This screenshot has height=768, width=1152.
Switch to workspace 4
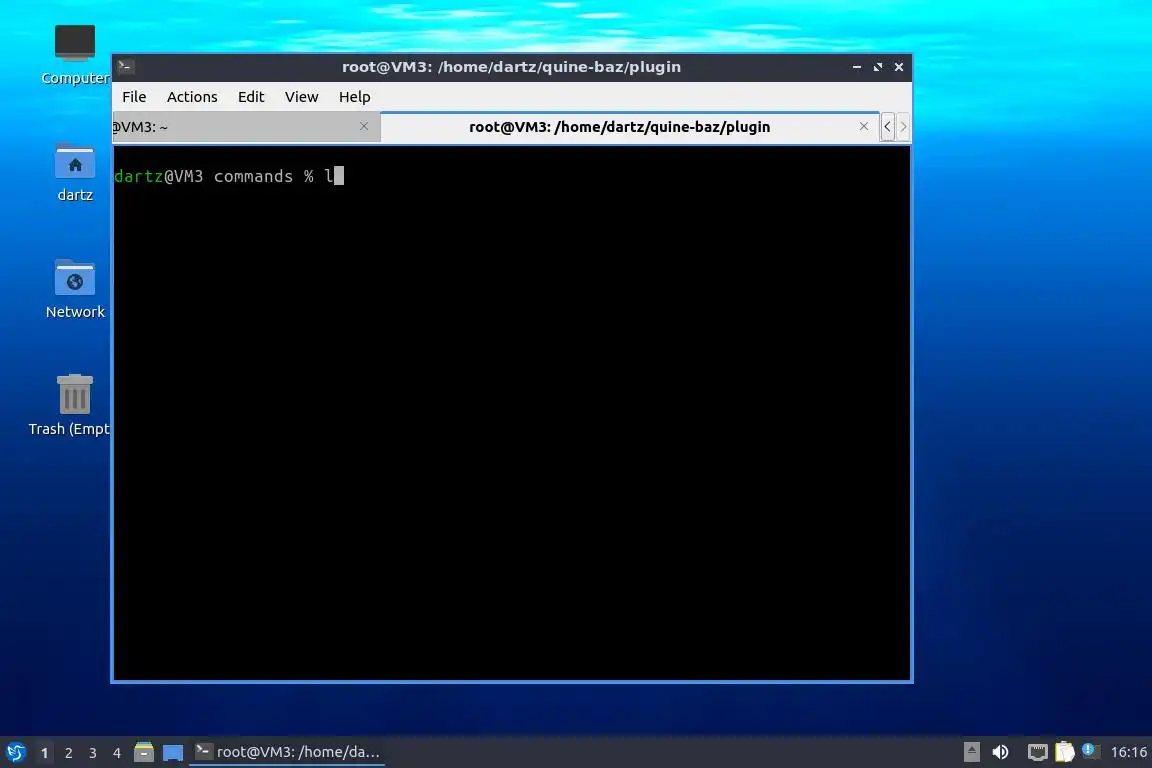pyautogui.click(x=116, y=753)
